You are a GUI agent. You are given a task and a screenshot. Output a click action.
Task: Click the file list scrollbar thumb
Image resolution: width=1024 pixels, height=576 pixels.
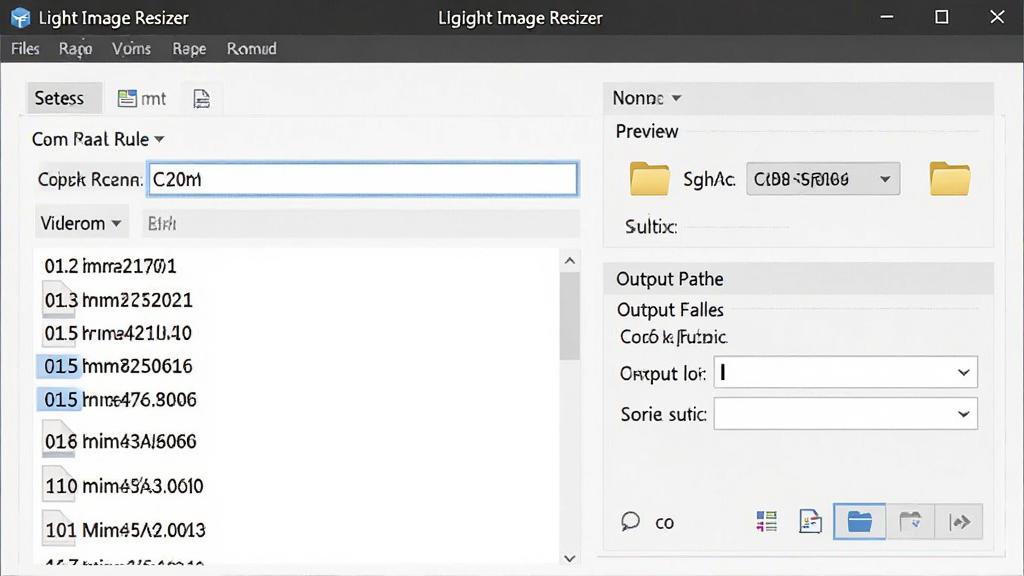click(569, 316)
